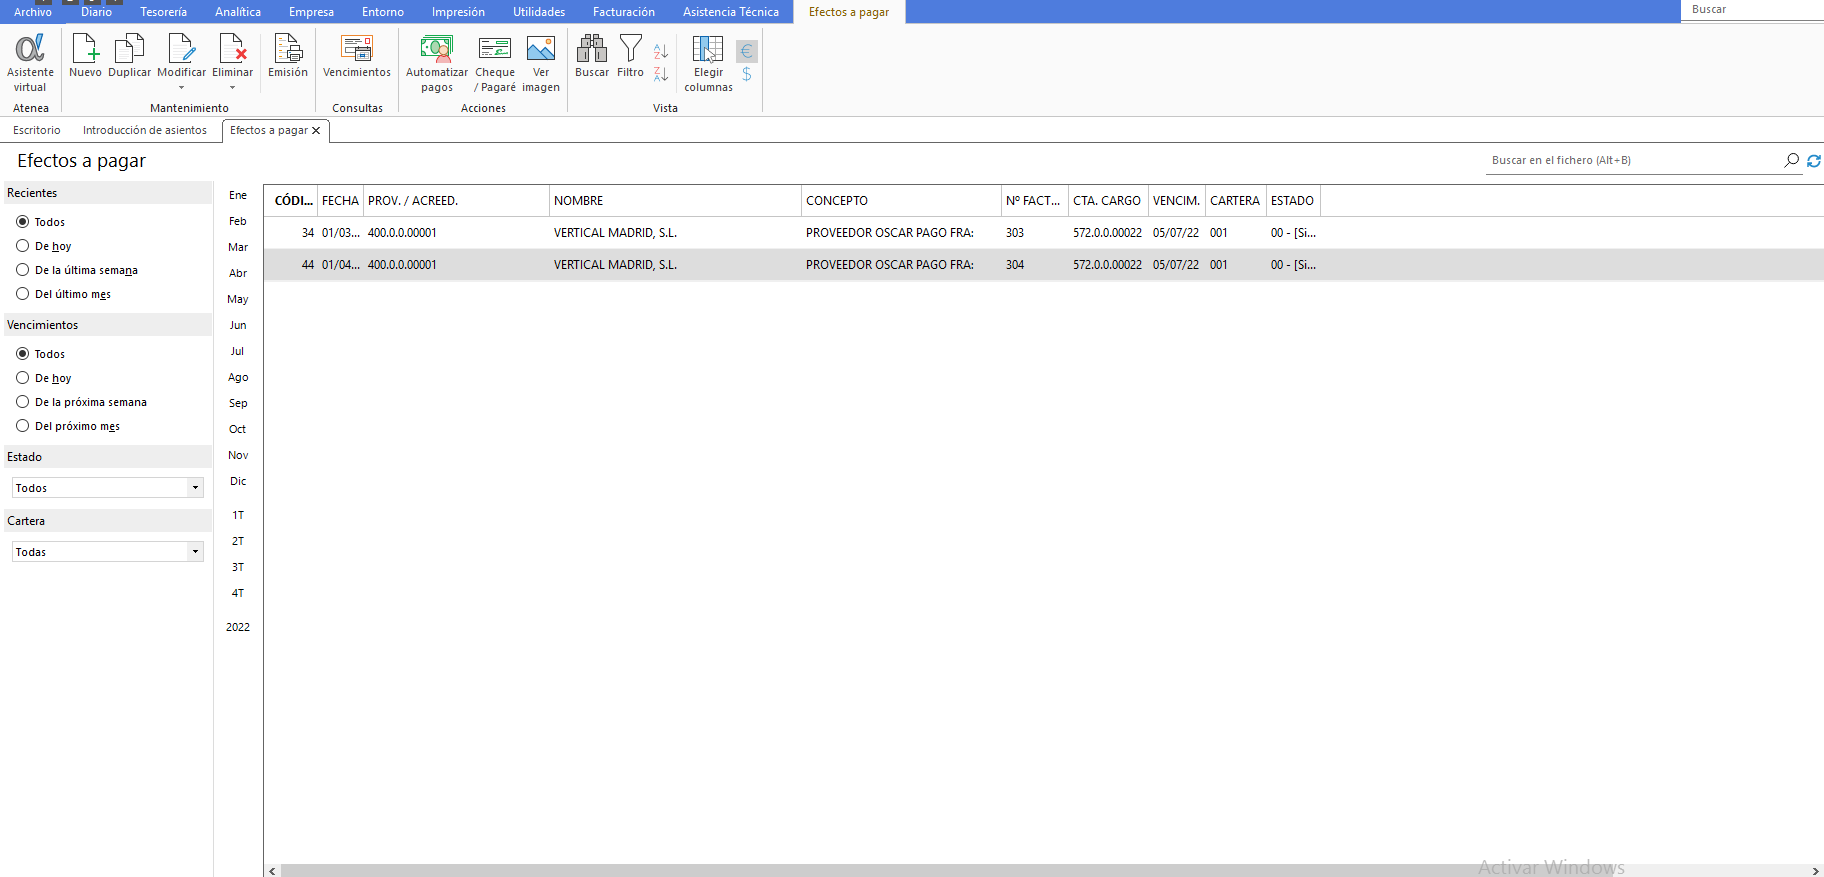This screenshot has width=1824, height=877.
Task: Close the Efectos a pagar tab
Action: (316, 130)
